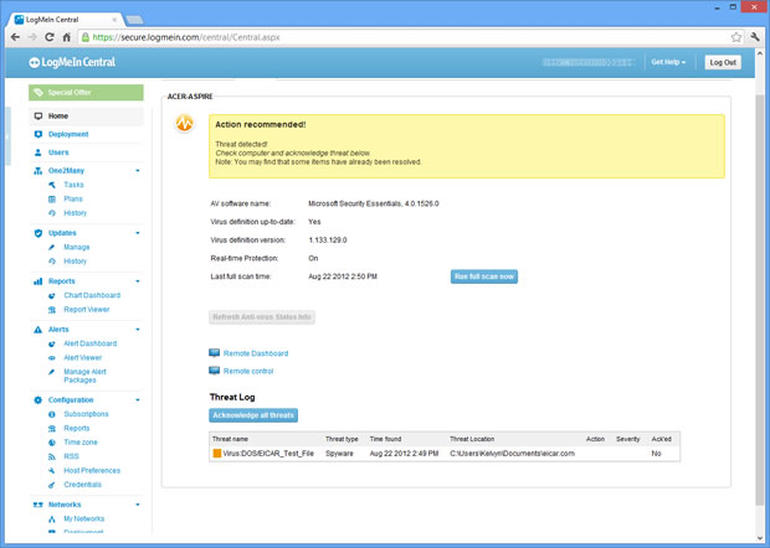The height and width of the screenshot is (548, 770).
Task: Click the Updates shield icon
Action: point(38,233)
